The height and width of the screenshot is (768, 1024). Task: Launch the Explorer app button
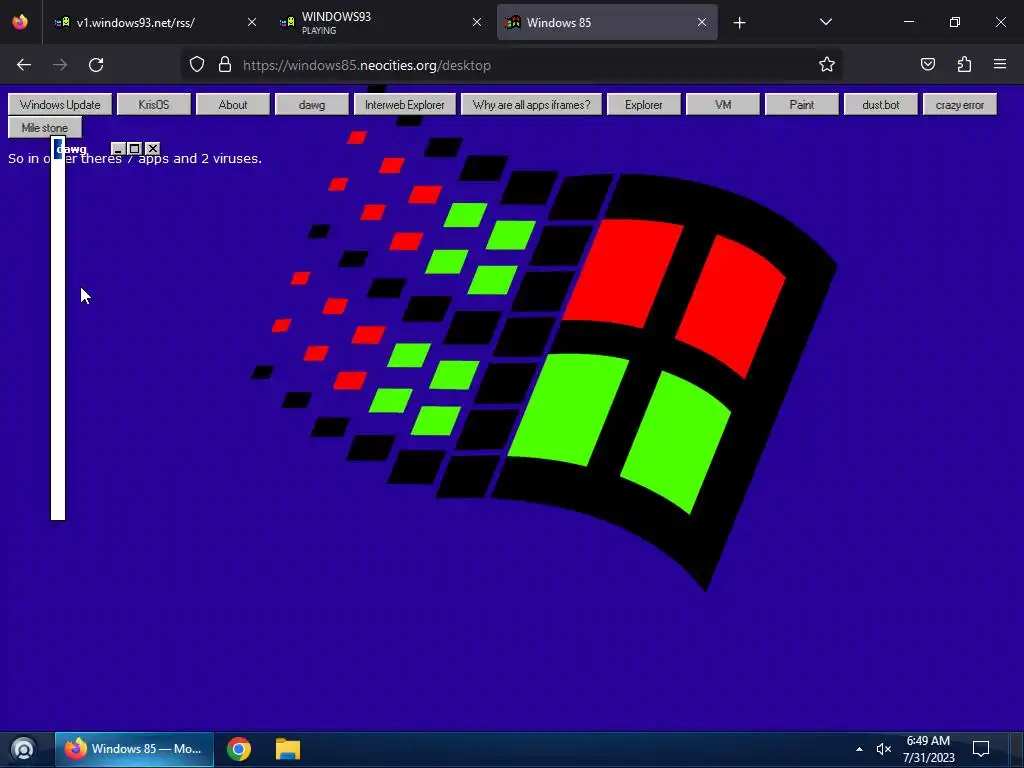point(644,104)
